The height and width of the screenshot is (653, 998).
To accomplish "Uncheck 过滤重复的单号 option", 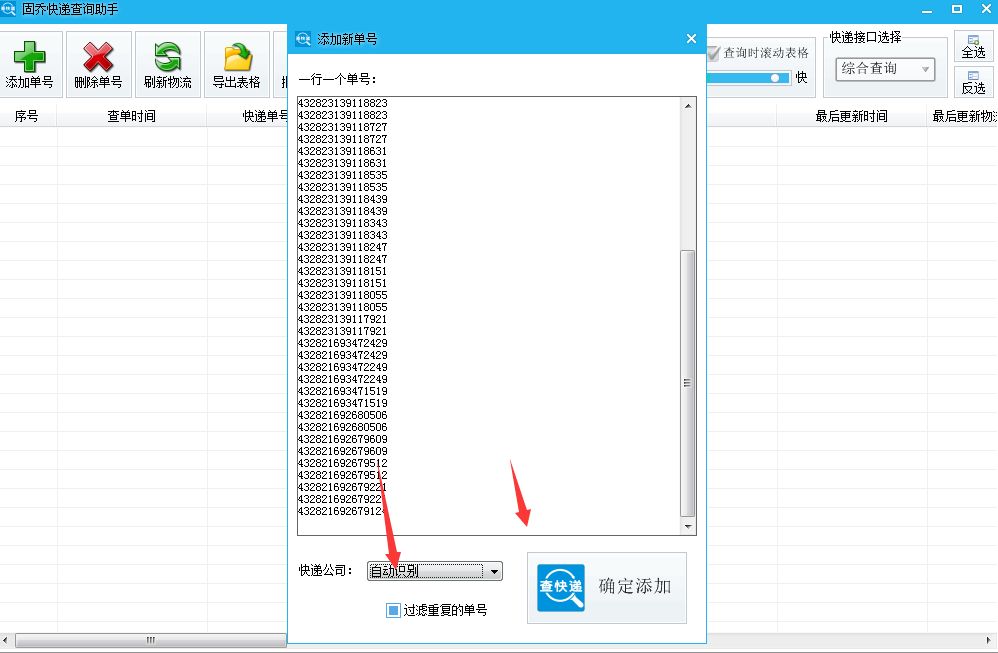I will pyautogui.click(x=392, y=609).
